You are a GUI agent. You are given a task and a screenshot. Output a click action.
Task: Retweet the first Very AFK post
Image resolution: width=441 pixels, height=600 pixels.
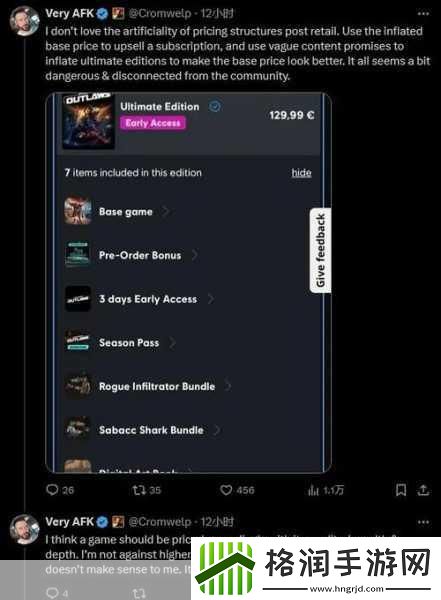click(x=138, y=490)
